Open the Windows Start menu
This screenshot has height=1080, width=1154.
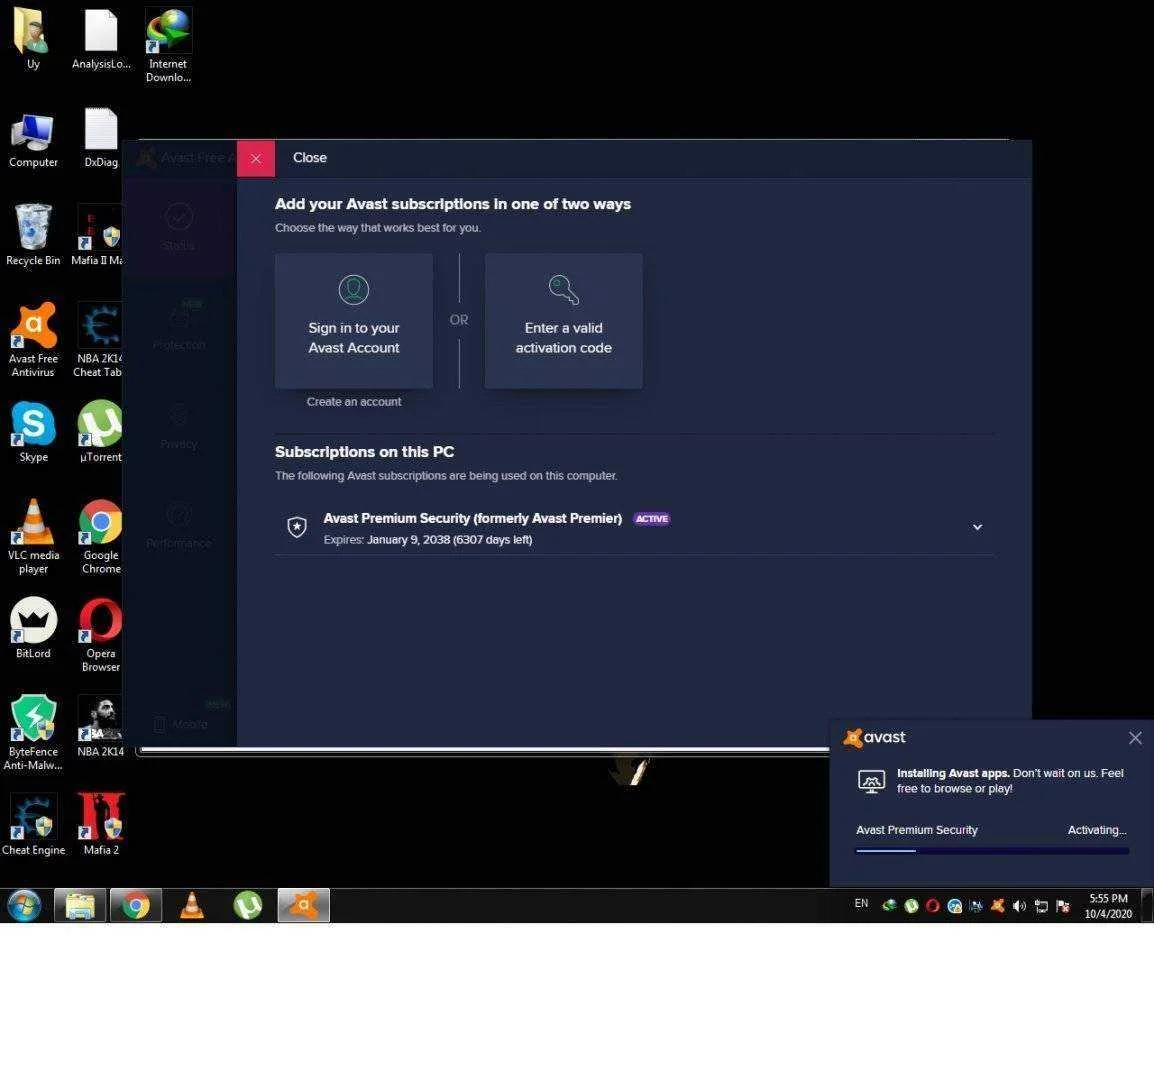(24, 906)
